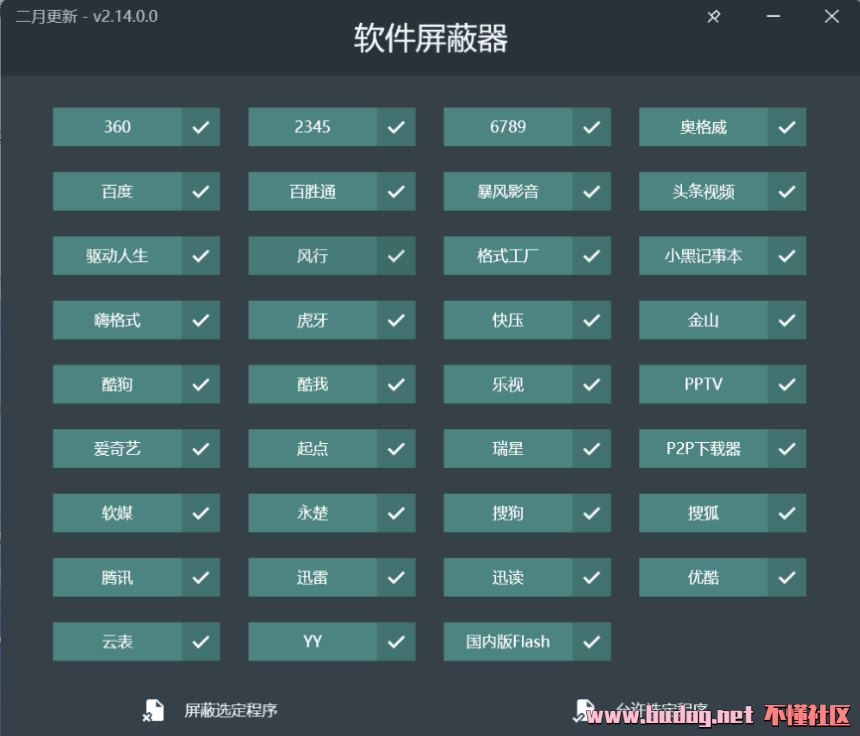Image resolution: width=860 pixels, height=736 pixels.
Task: Select the 金山 software label
Action: 703,320
